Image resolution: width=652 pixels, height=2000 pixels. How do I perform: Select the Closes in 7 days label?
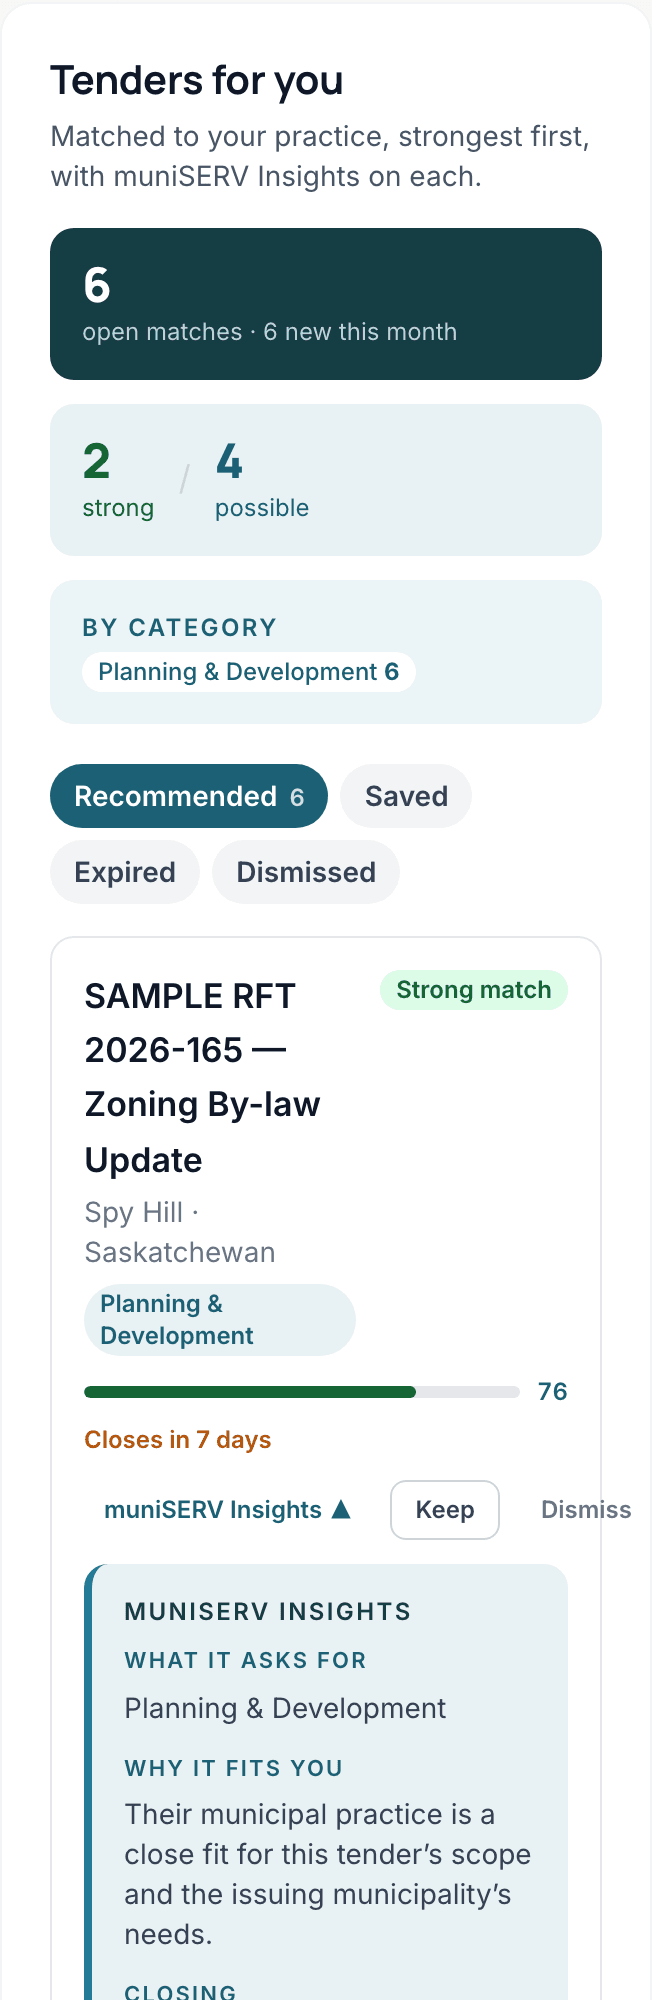(178, 1440)
